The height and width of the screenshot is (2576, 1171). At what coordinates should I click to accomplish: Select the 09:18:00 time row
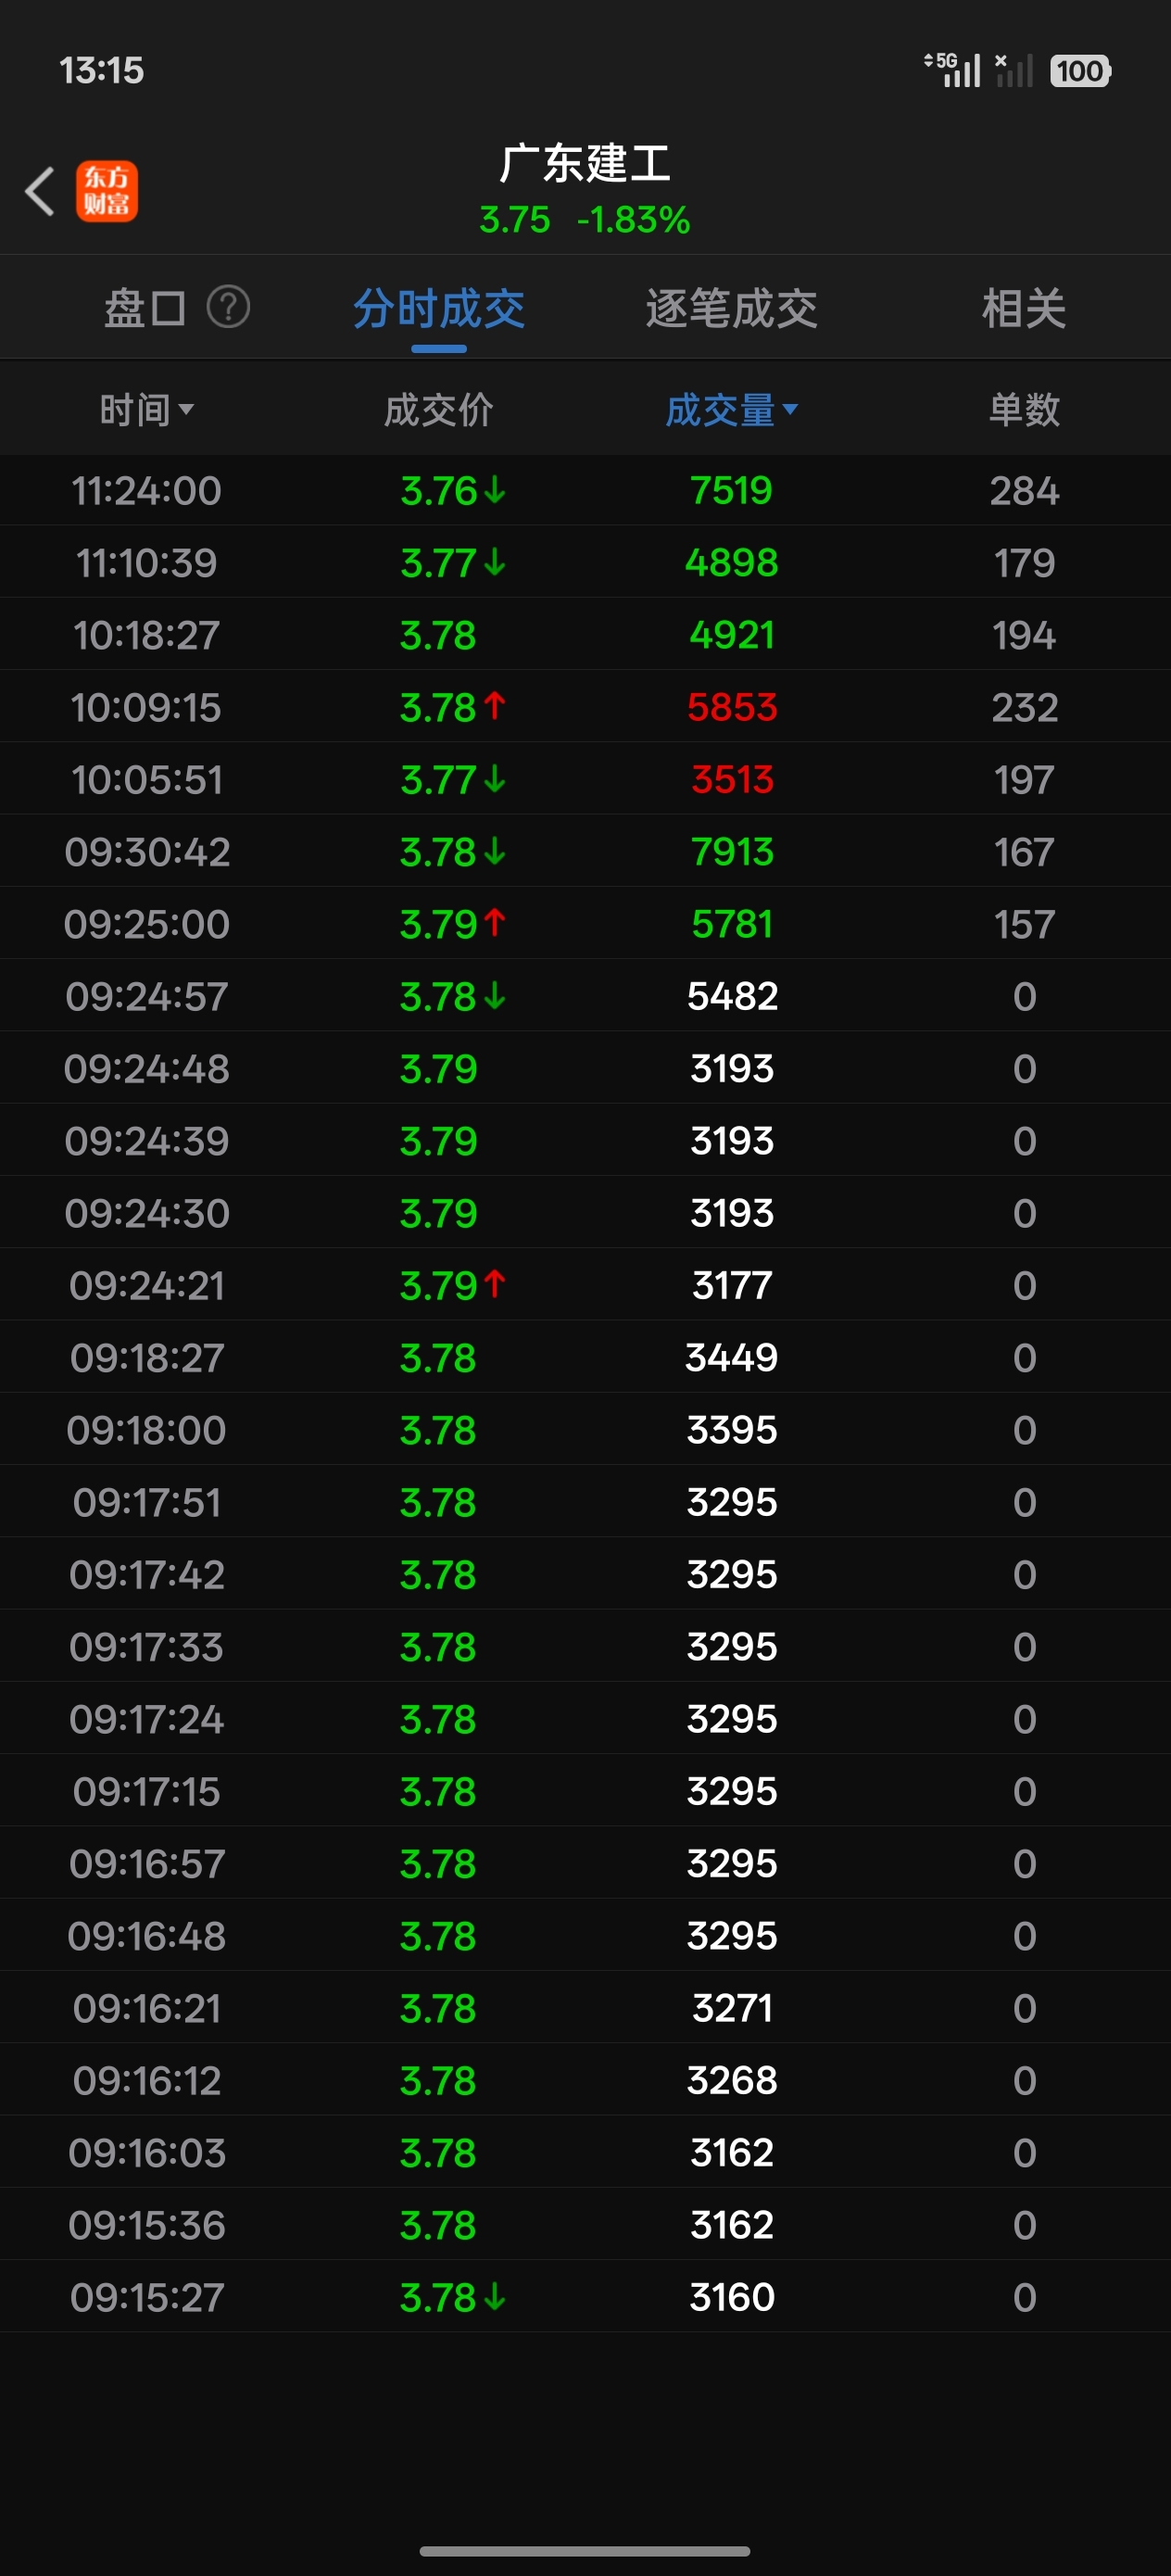tap(585, 1429)
